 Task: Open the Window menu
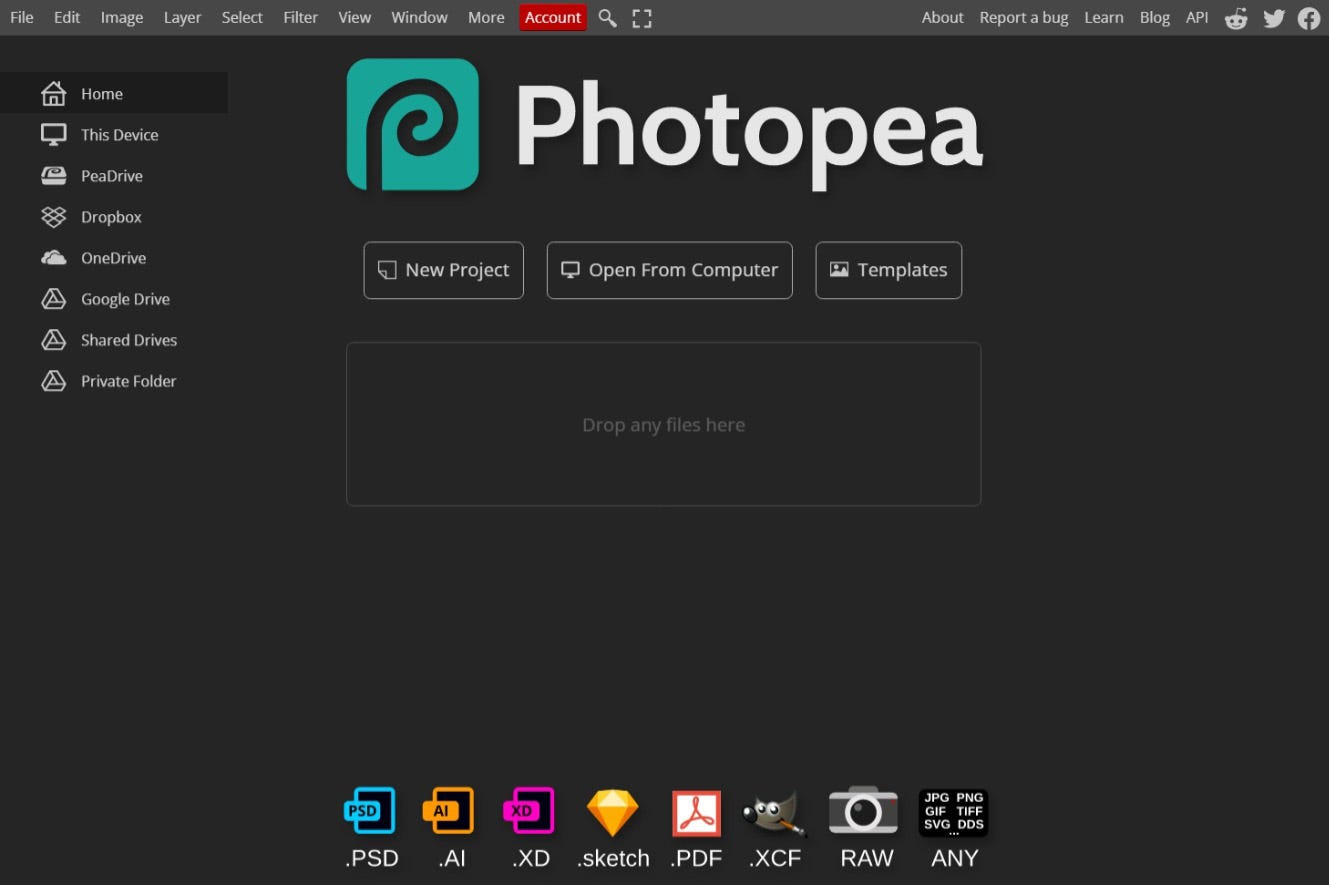coord(420,17)
